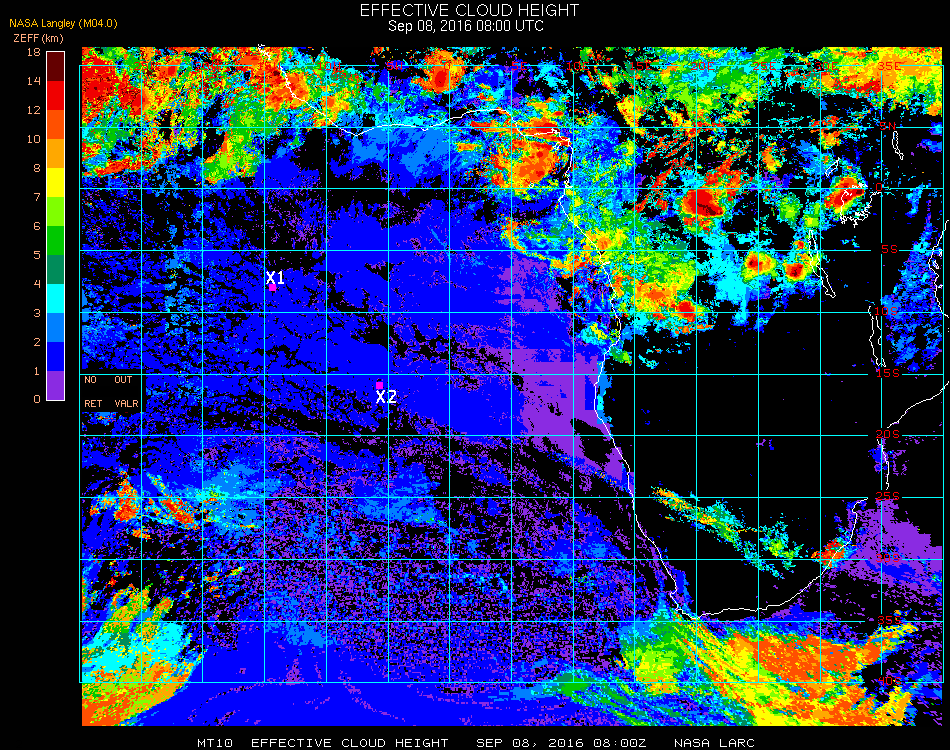Click the X1 magenta marker on the map
The image size is (950, 750).
coord(273,288)
